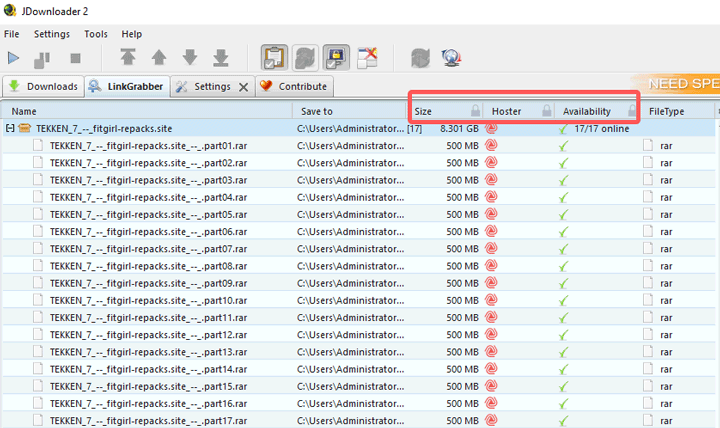Click rar filetype icon in part14.rar row
Image resolution: width=720 pixels, height=428 pixels.
pos(648,369)
